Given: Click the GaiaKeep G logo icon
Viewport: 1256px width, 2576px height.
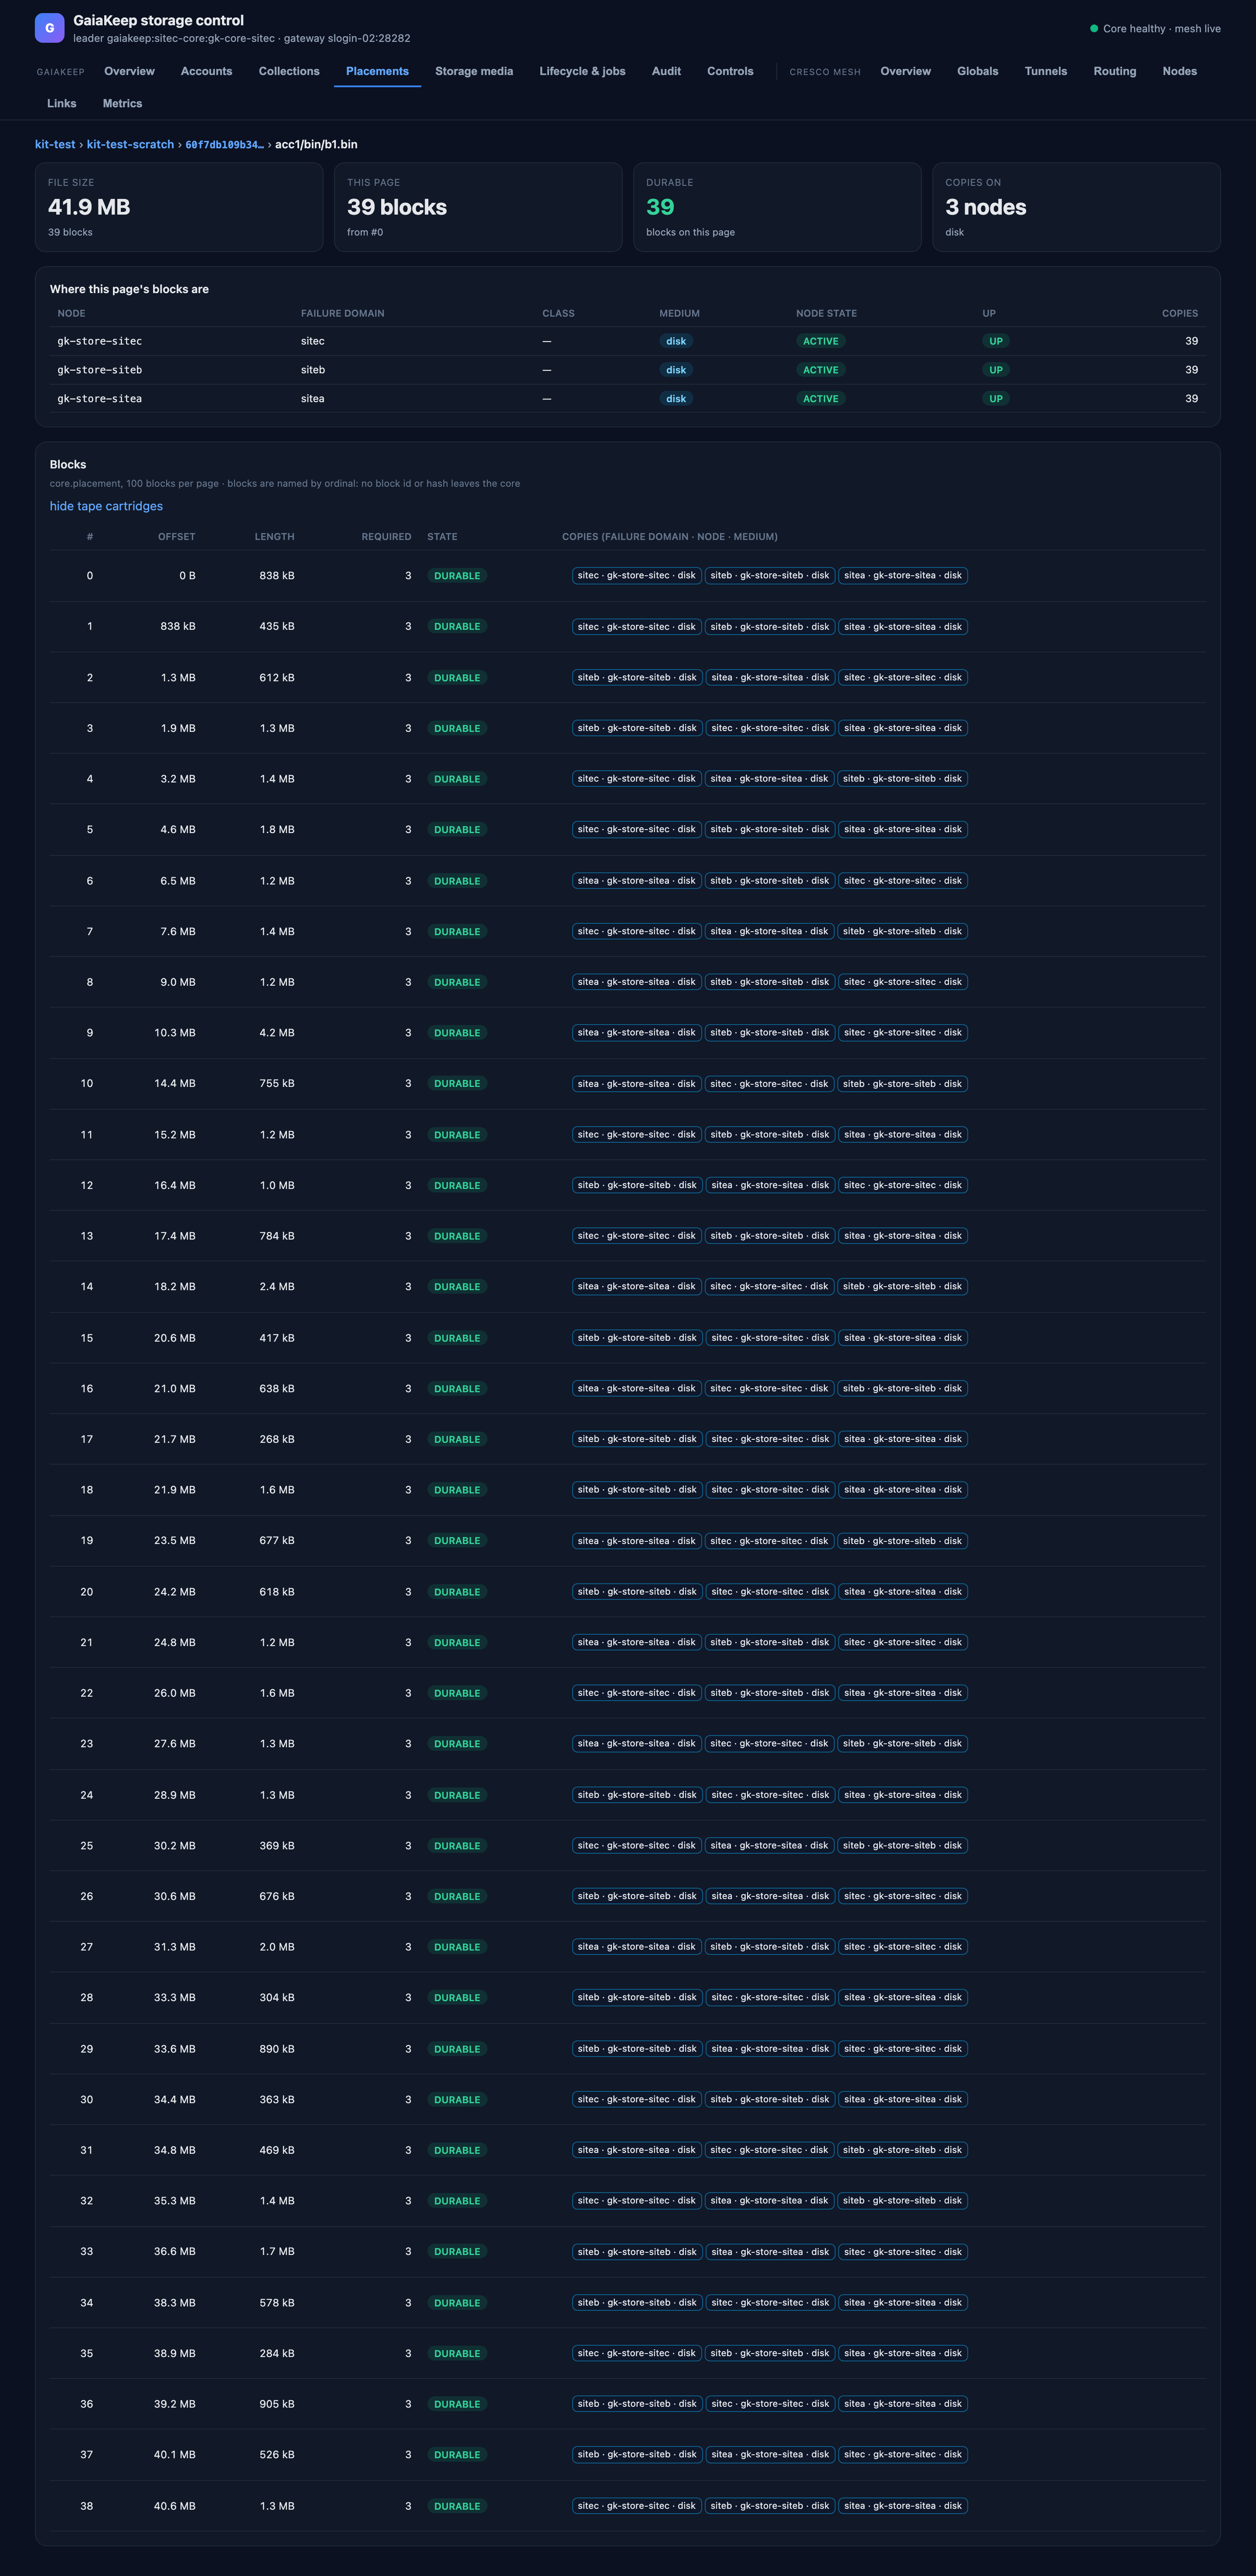Looking at the screenshot, I should 49,28.
